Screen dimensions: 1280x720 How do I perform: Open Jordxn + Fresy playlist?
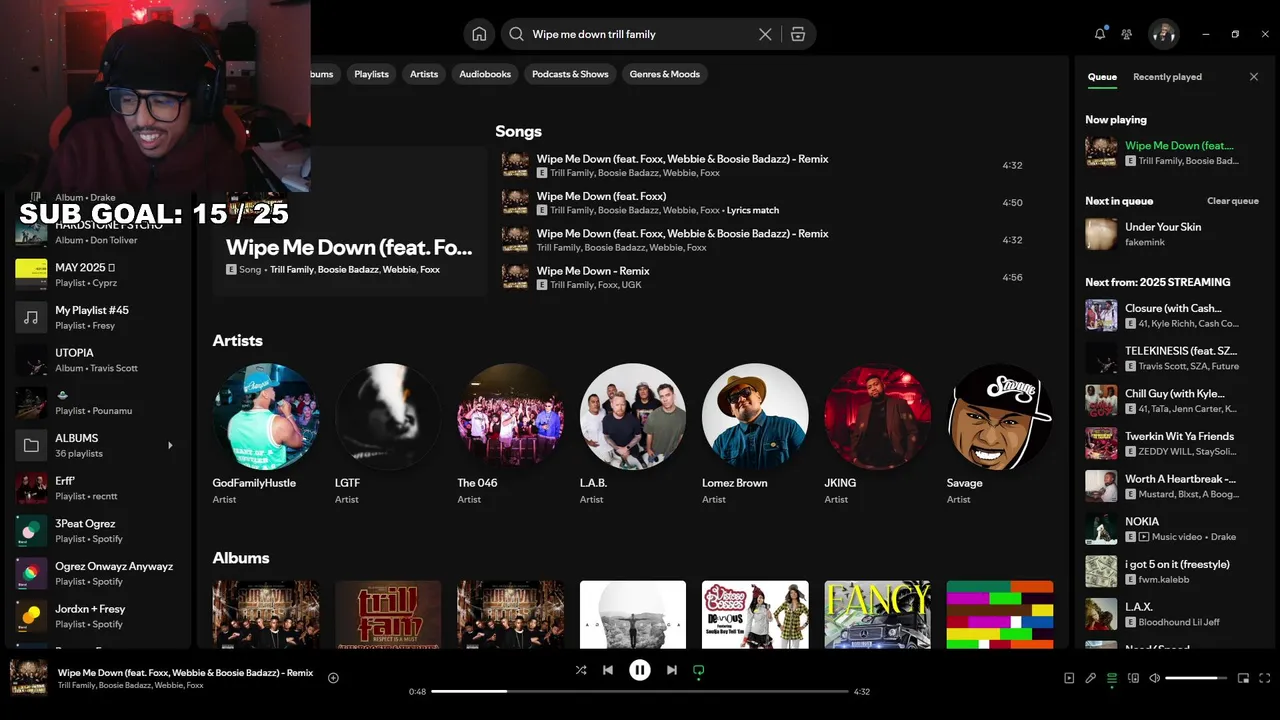98,616
